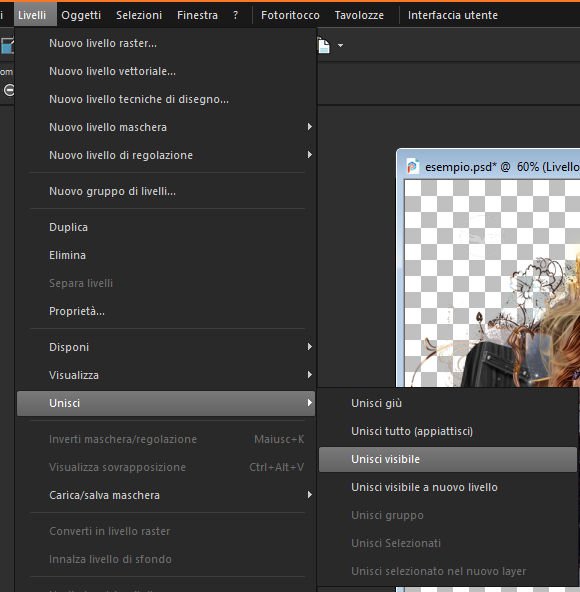The image size is (580, 592).
Task: Choose Nuovo livello raster...
Action: pos(166,43)
